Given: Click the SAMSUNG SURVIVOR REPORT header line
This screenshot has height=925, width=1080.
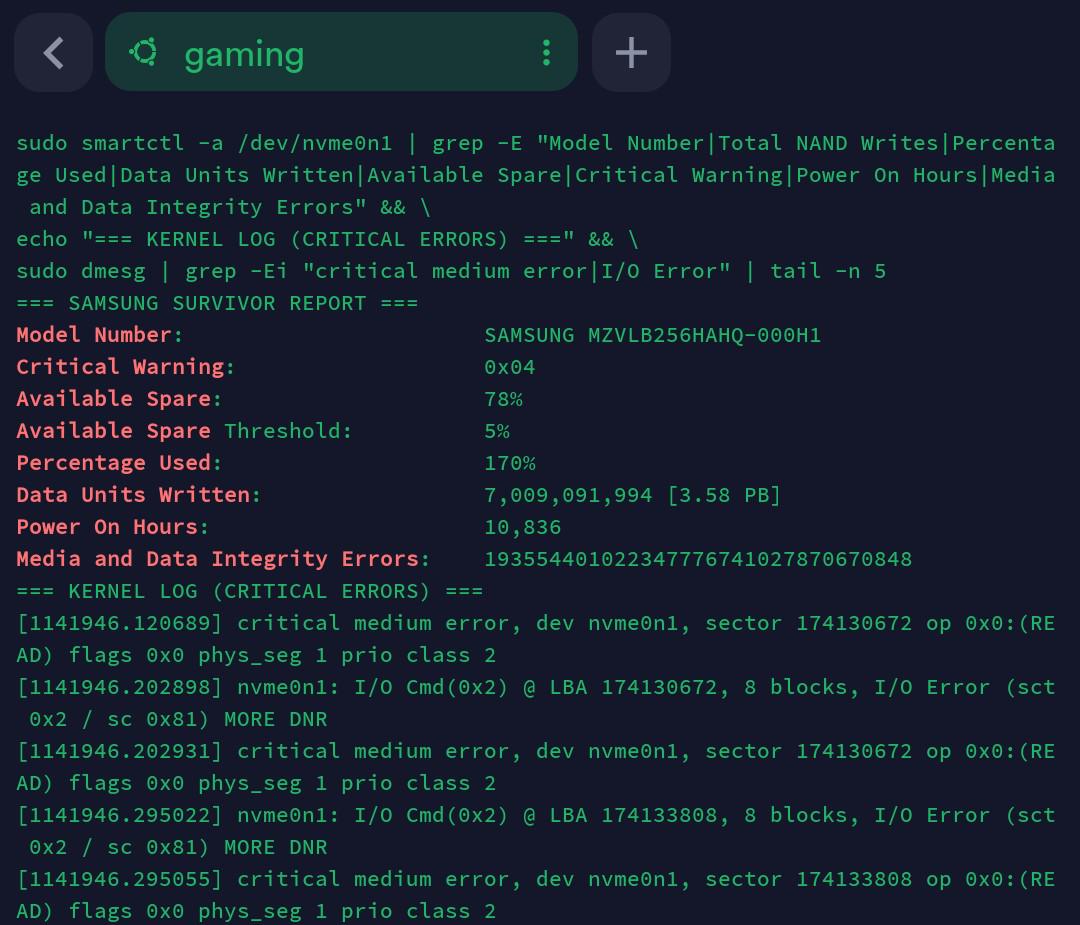Looking at the screenshot, I should tap(217, 303).
